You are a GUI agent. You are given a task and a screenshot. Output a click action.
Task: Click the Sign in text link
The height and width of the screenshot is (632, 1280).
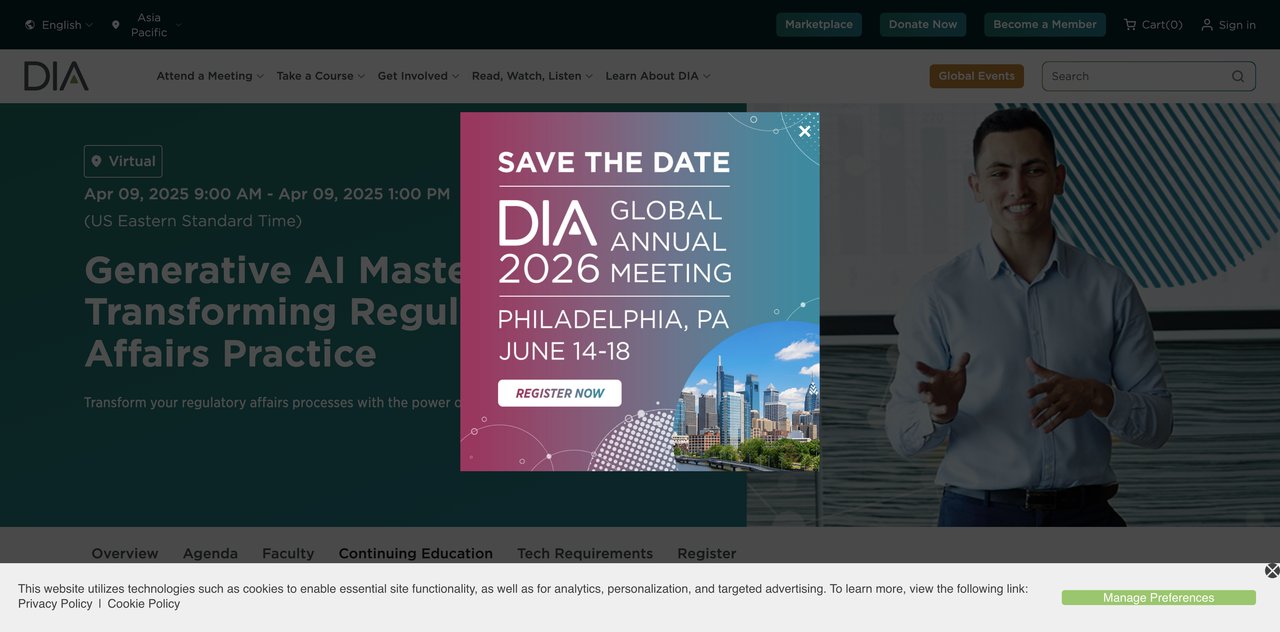[1237, 25]
